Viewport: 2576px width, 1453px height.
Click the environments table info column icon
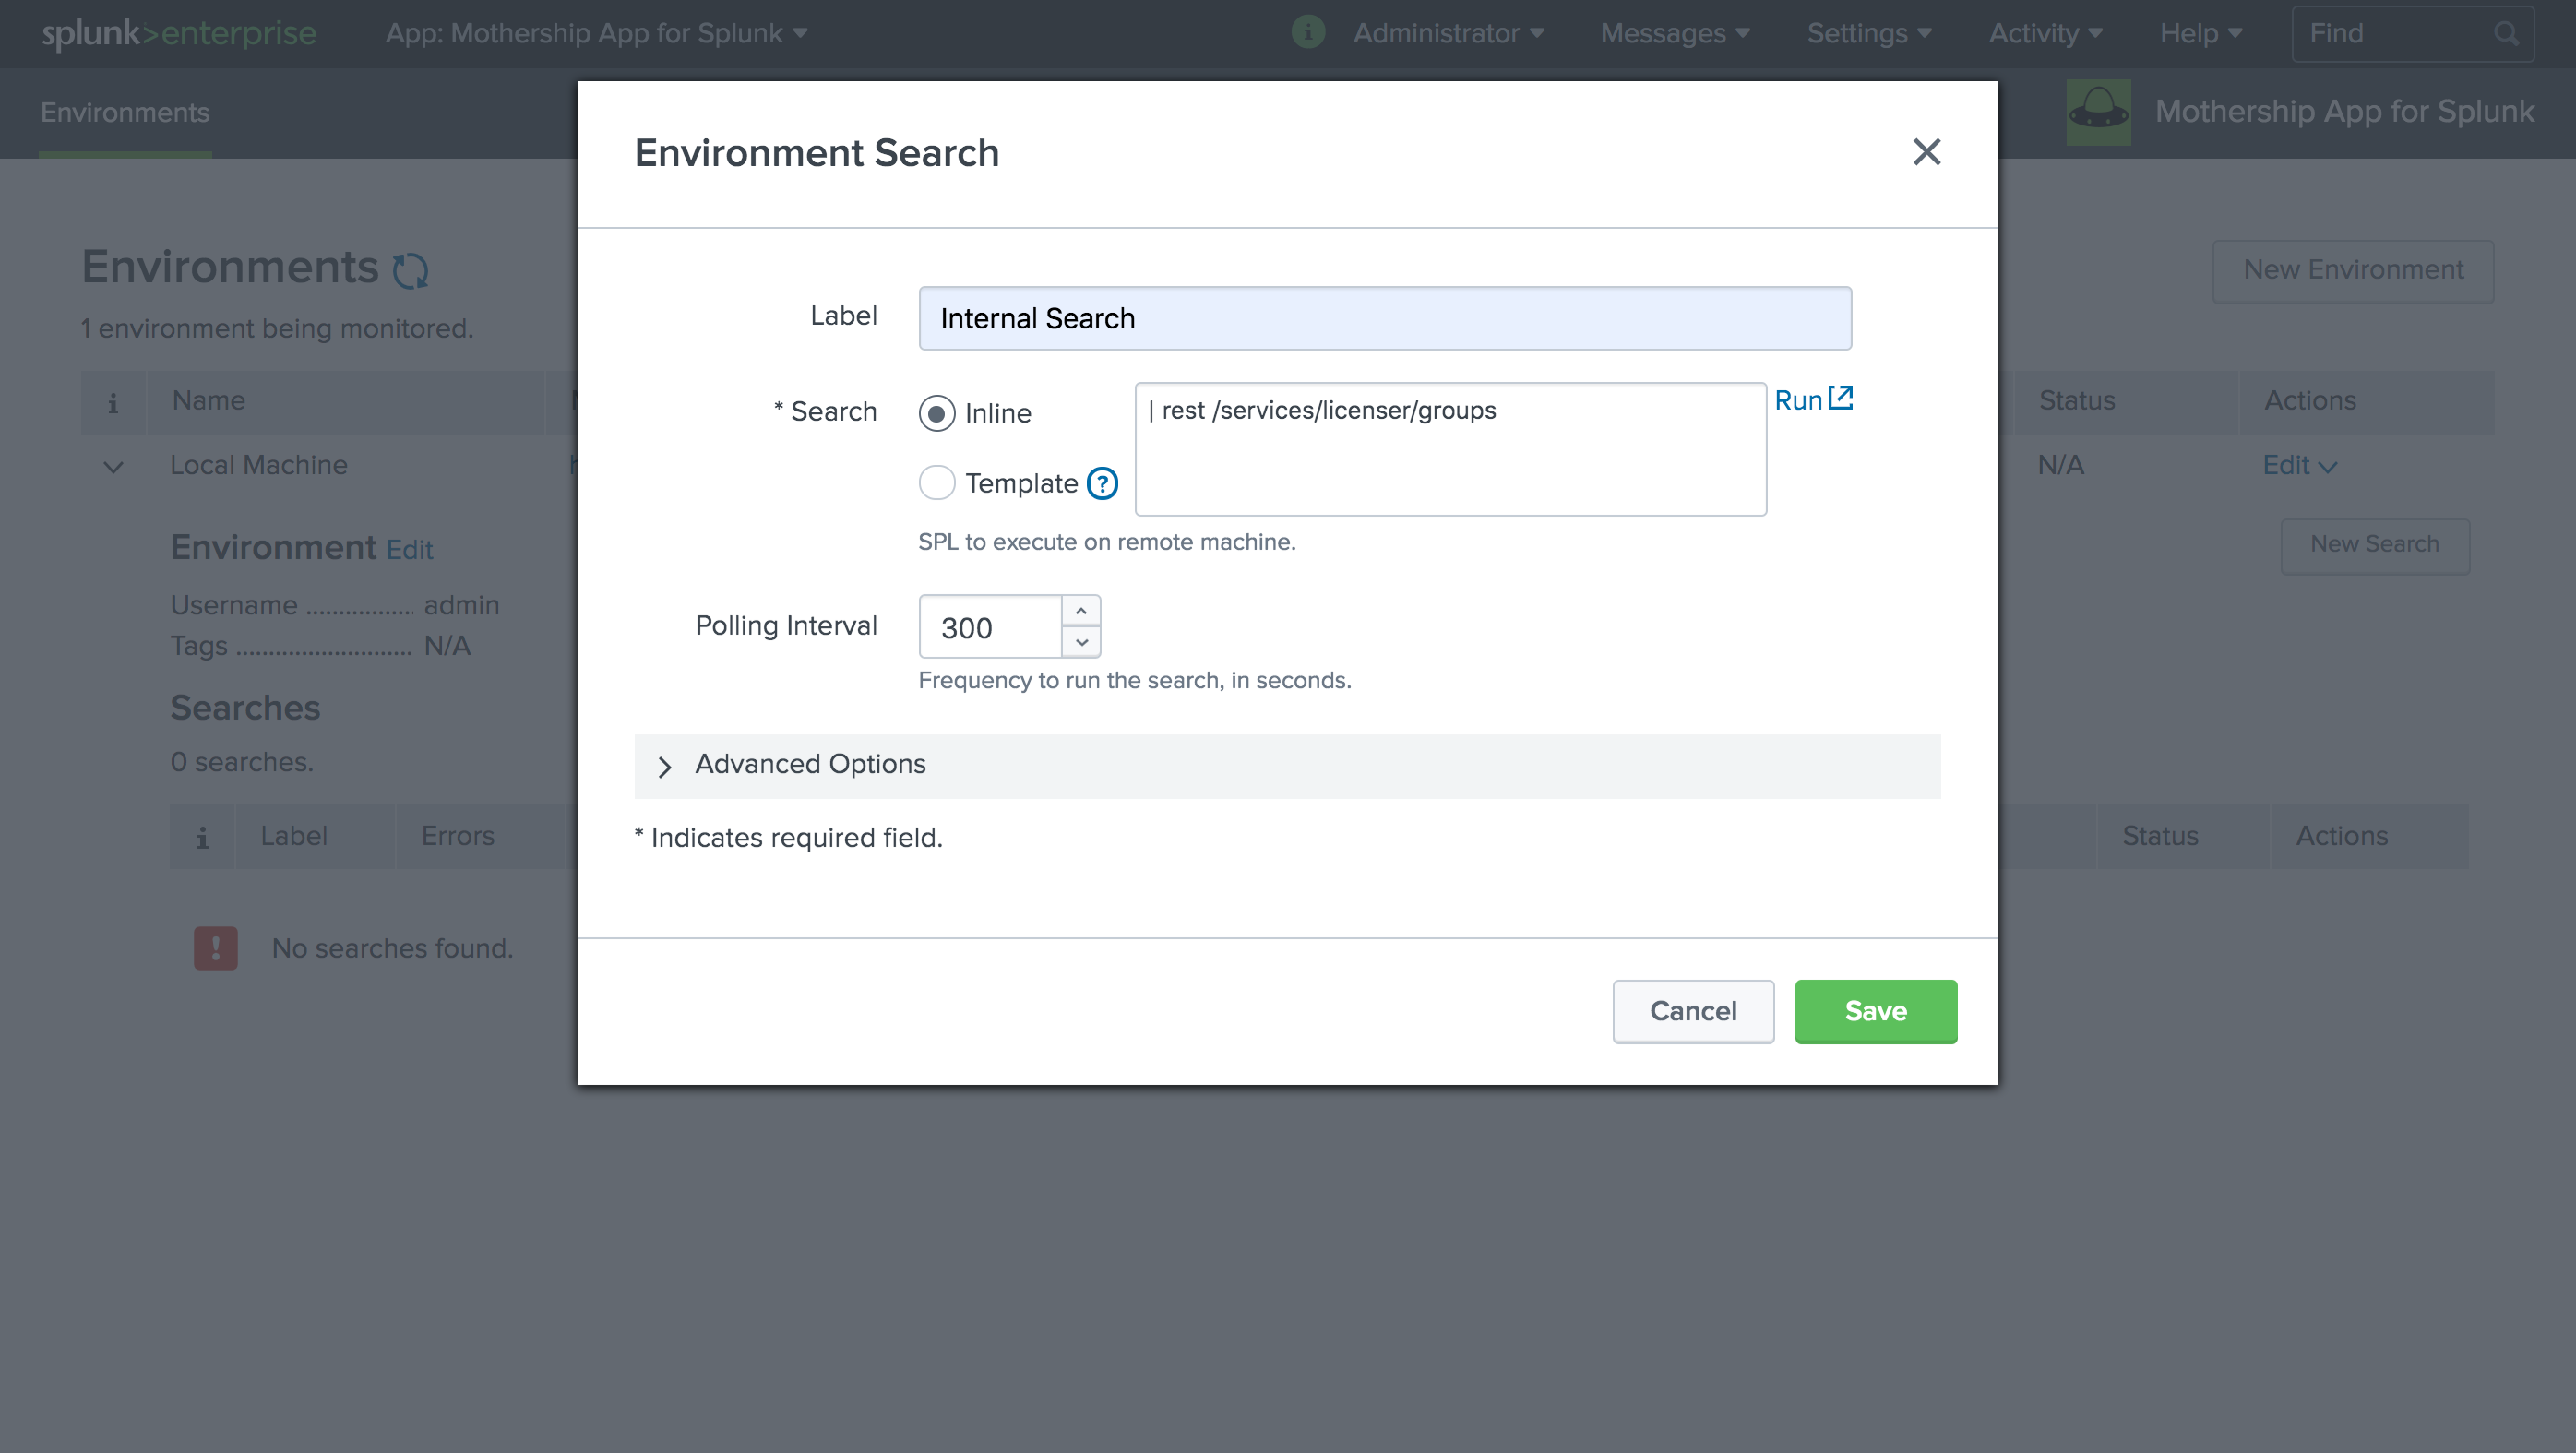pyautogui.click(x=113, y=402)
